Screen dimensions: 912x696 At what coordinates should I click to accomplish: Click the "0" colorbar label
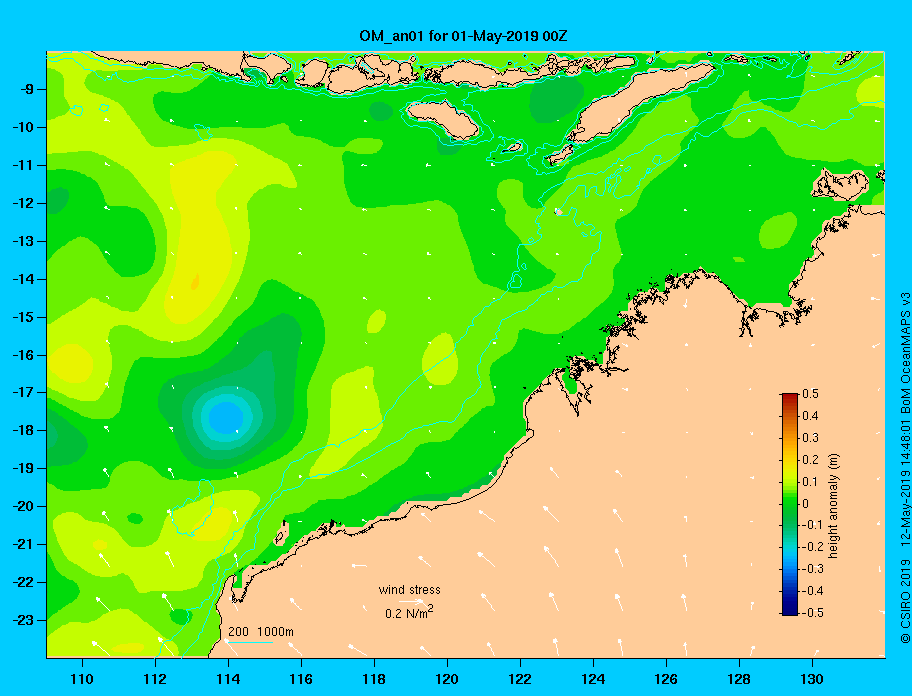806,504
